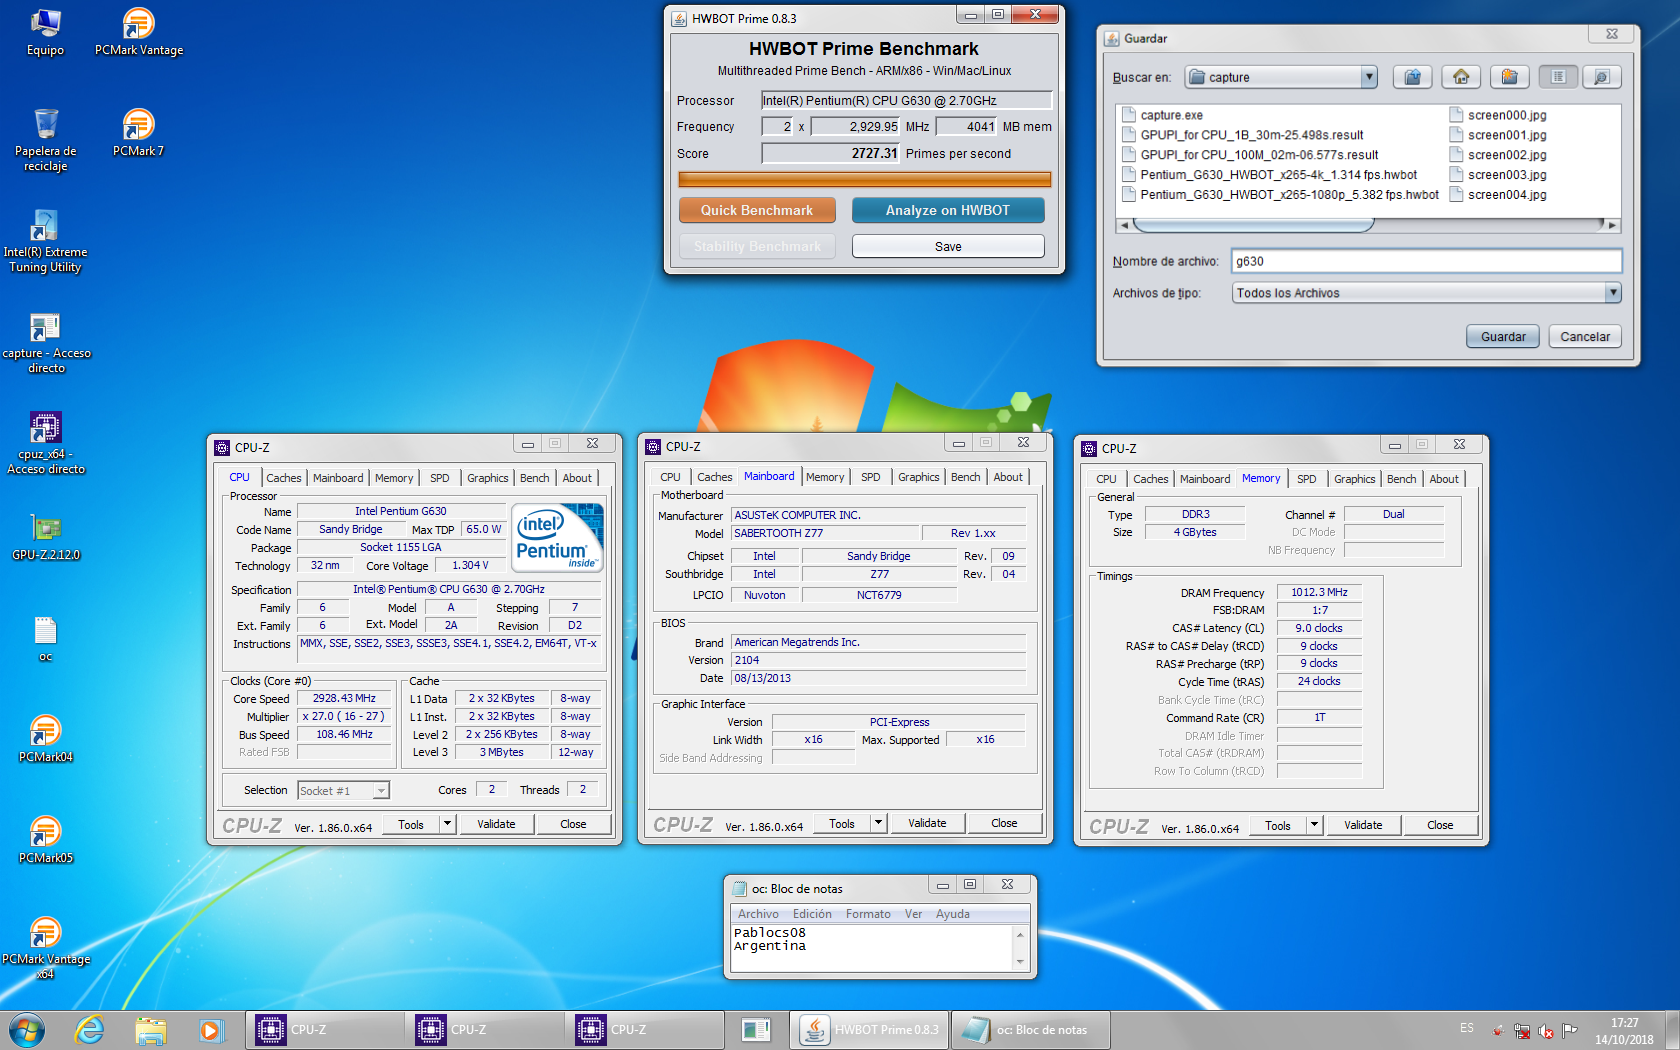Click the Processor name field in HWBOT Prime
Viewport: 1680px width, 1050px height.
(x=906, y=100)
